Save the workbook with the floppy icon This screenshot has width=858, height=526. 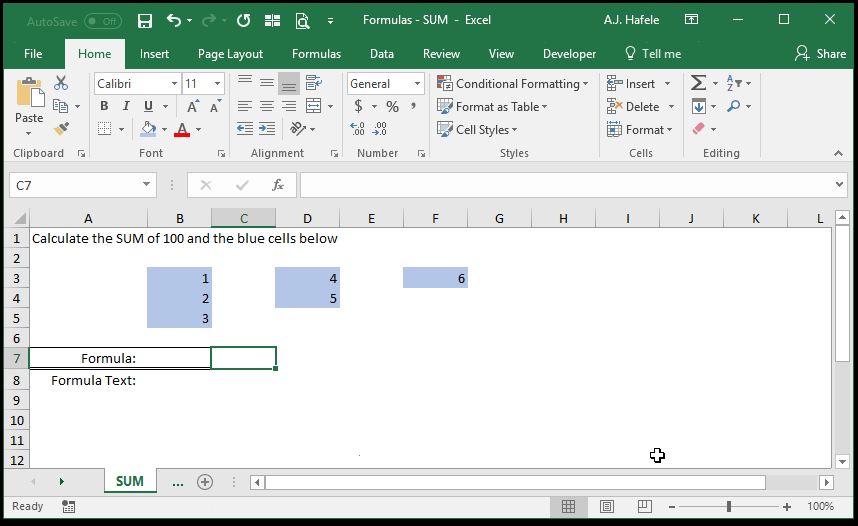(144, 21)
